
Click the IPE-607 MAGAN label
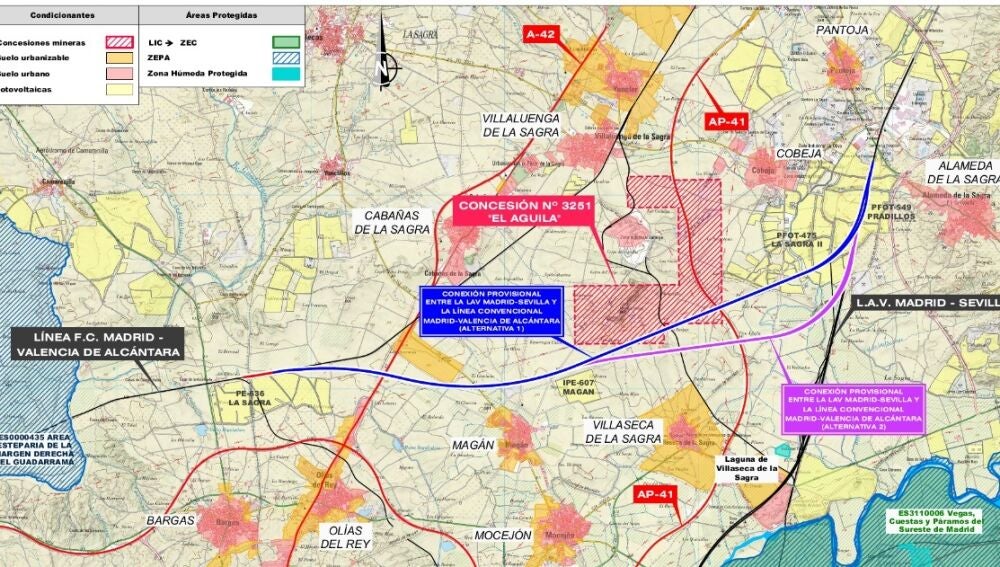click(x=578, y=387)
